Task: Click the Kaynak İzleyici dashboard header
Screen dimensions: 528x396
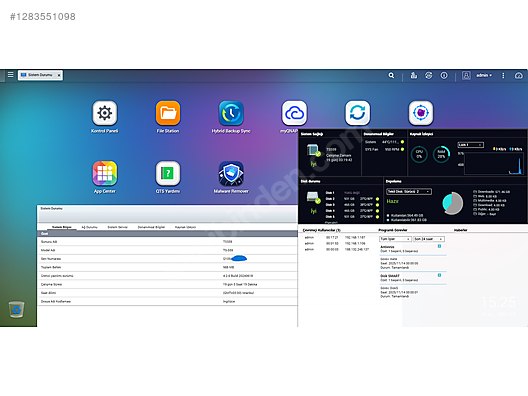Action: point(421,134)
